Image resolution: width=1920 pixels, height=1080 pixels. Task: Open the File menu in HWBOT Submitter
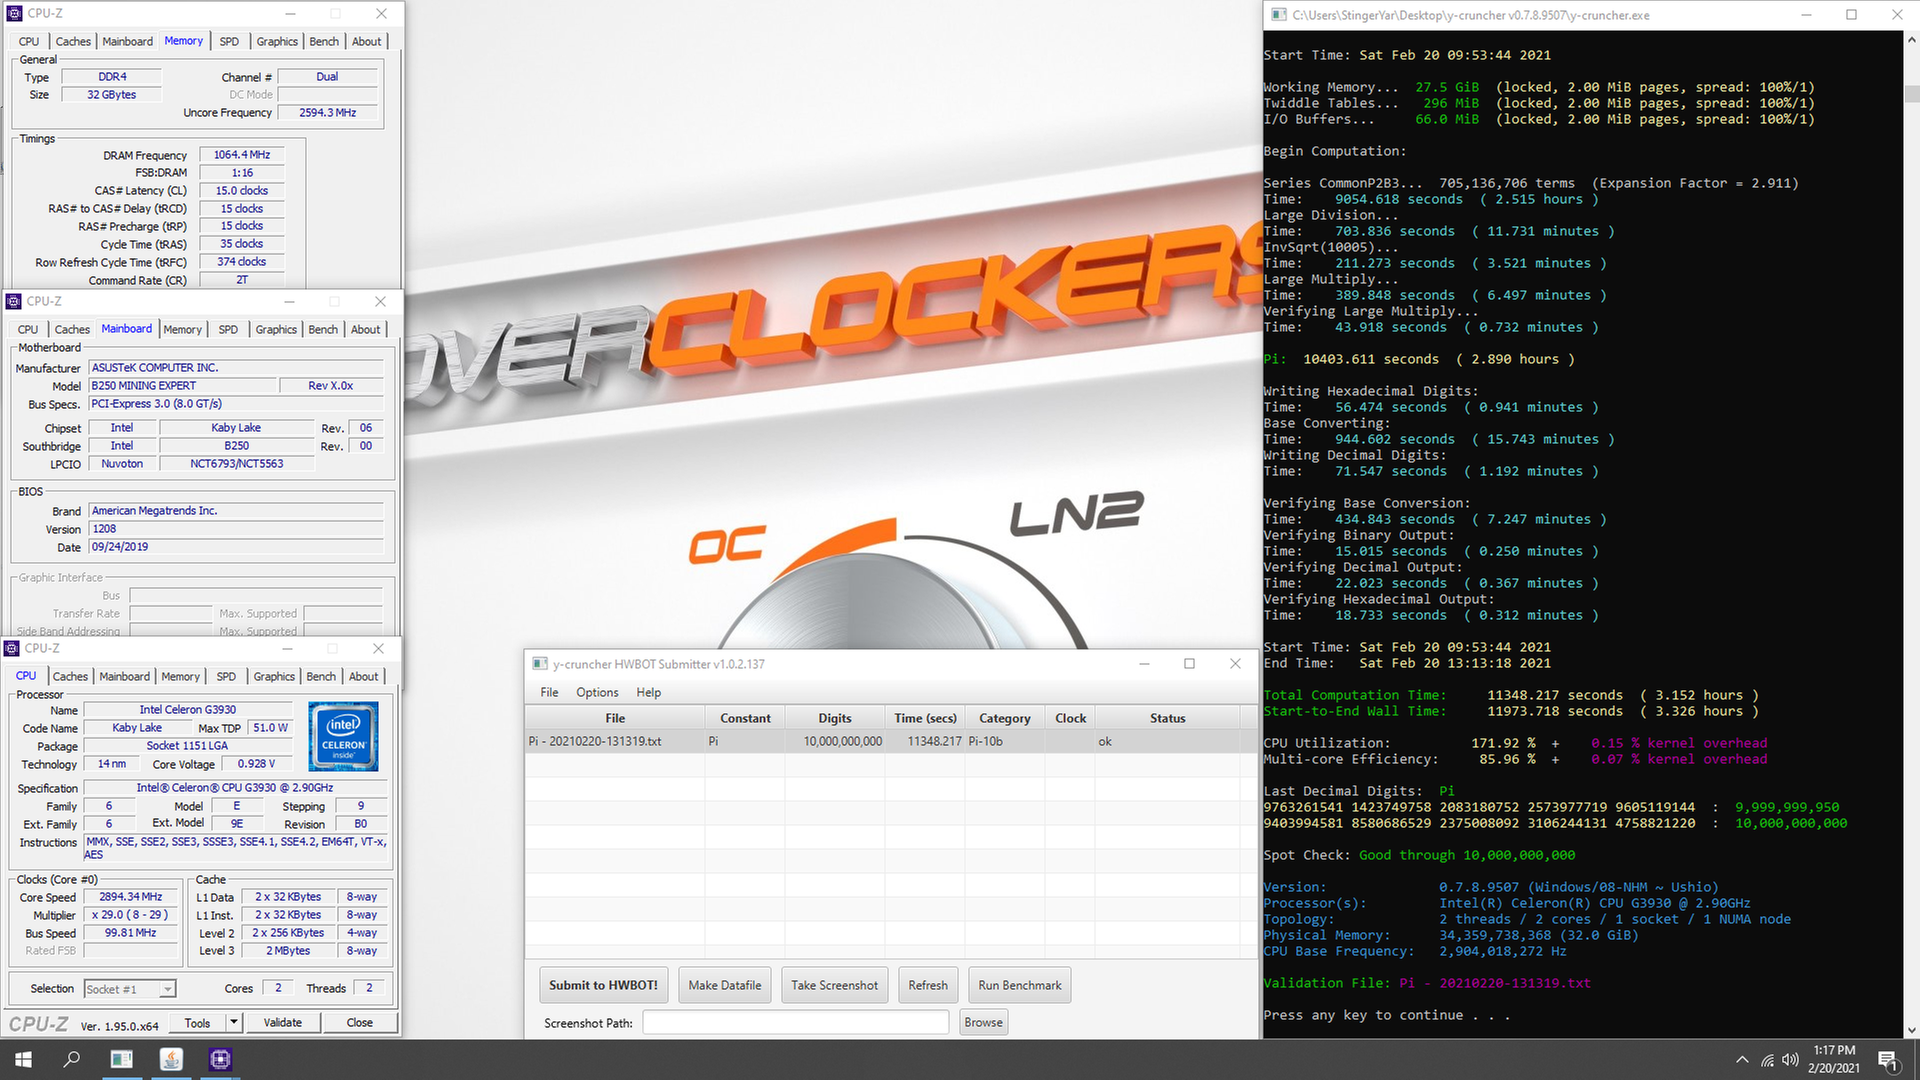(x=549, y=692)
